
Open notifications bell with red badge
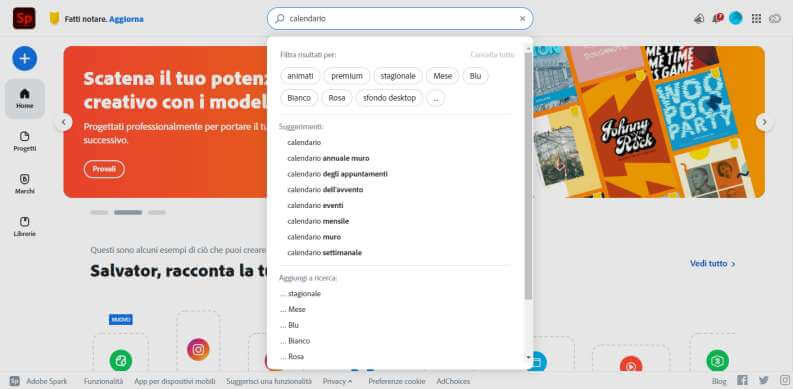coord(717,19)
